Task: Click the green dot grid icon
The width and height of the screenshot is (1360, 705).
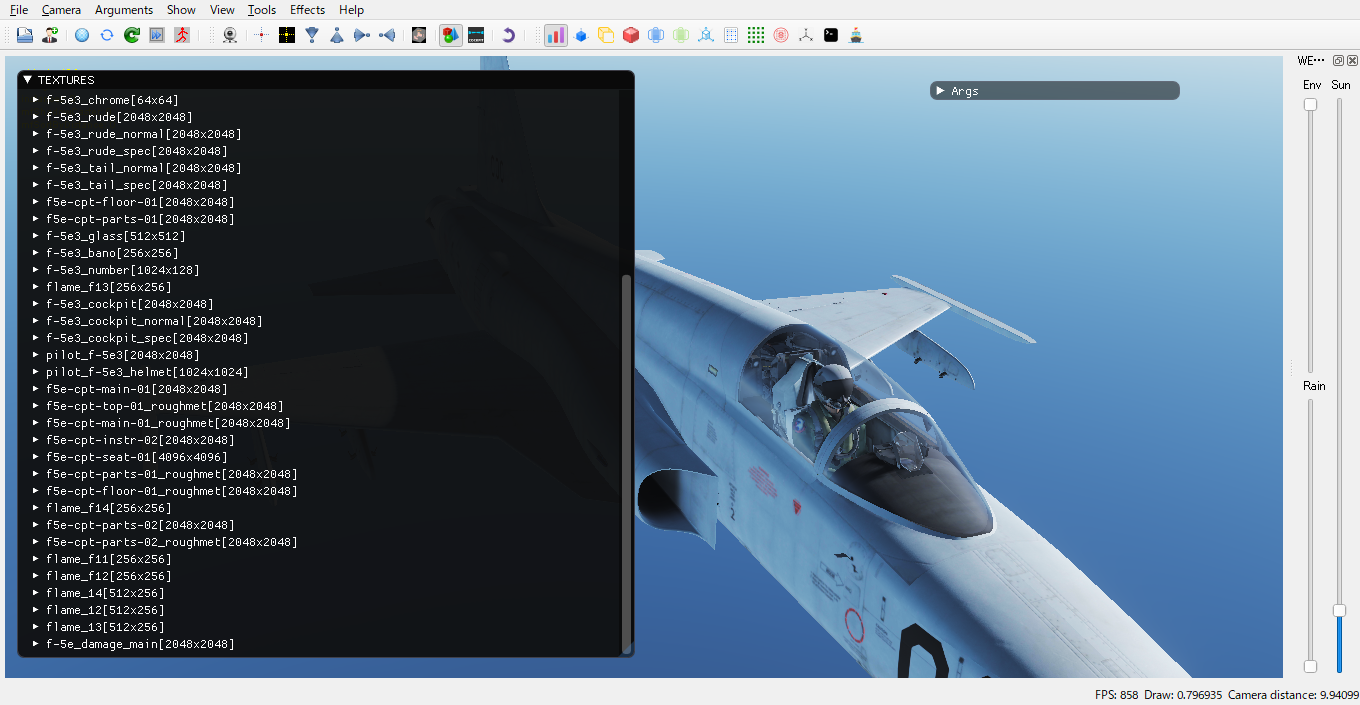Action: click(756, 35)
